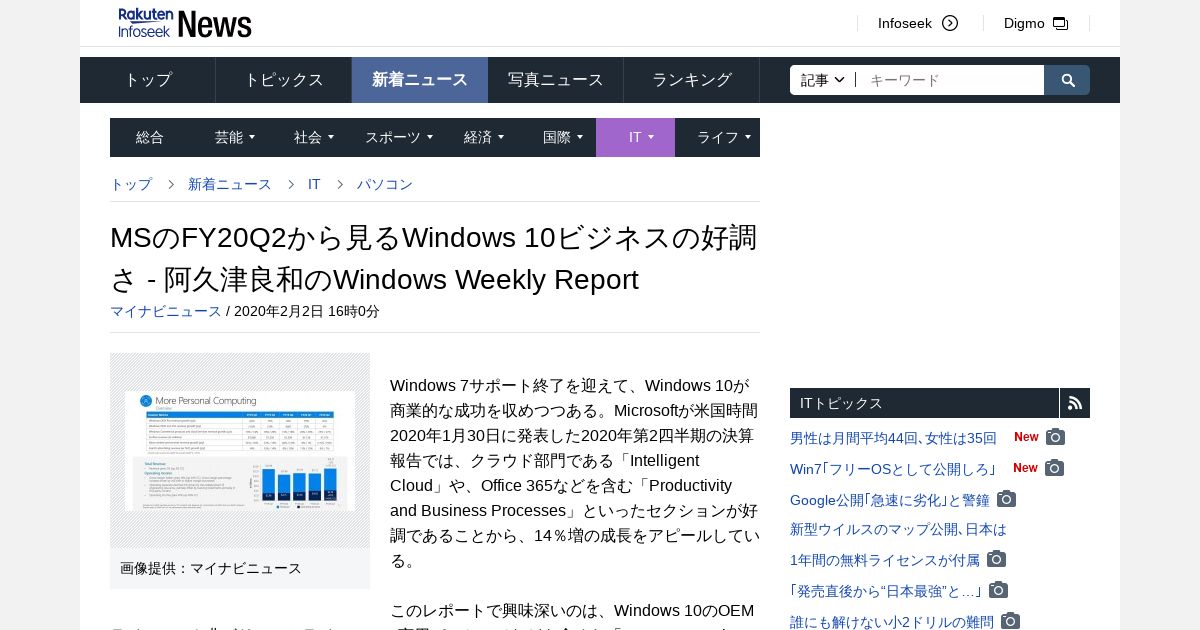Open the ランキング tab
This screenshot has height=630, width=1200.
[692, 80]
